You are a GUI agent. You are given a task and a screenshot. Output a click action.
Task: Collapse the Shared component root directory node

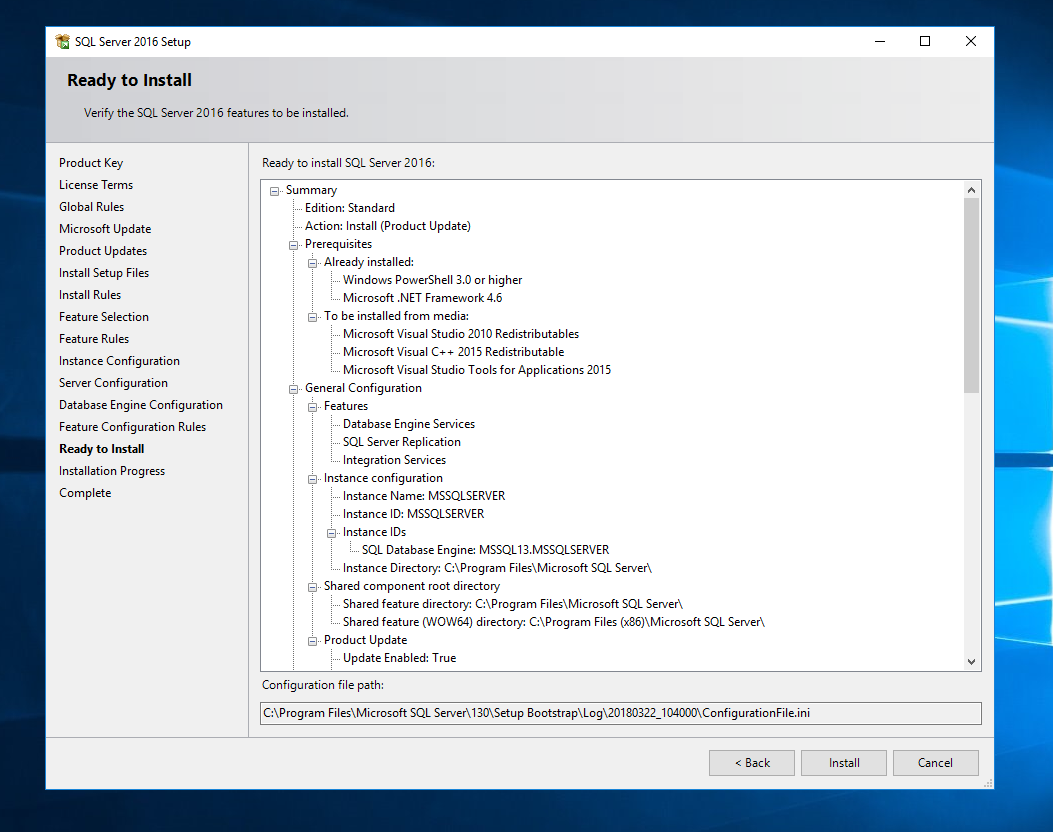[x=312, y=585]
